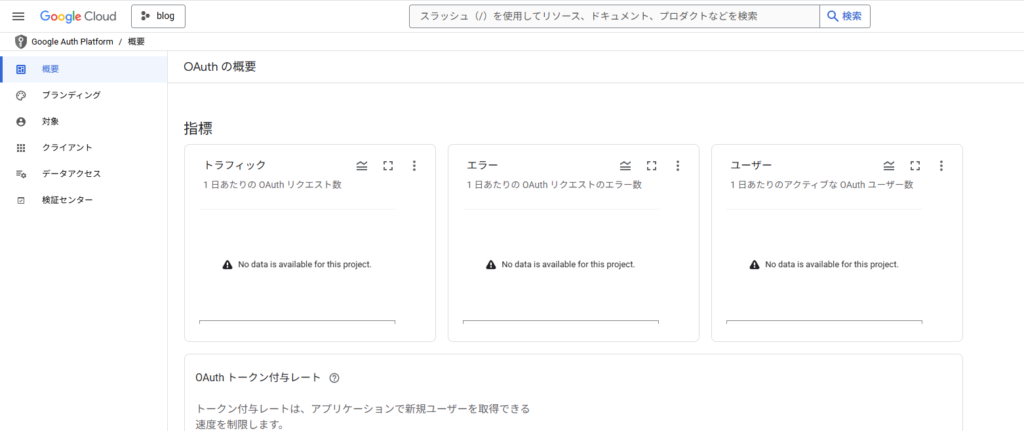Click the Google Auth Platform shield icon

(21, 41)
